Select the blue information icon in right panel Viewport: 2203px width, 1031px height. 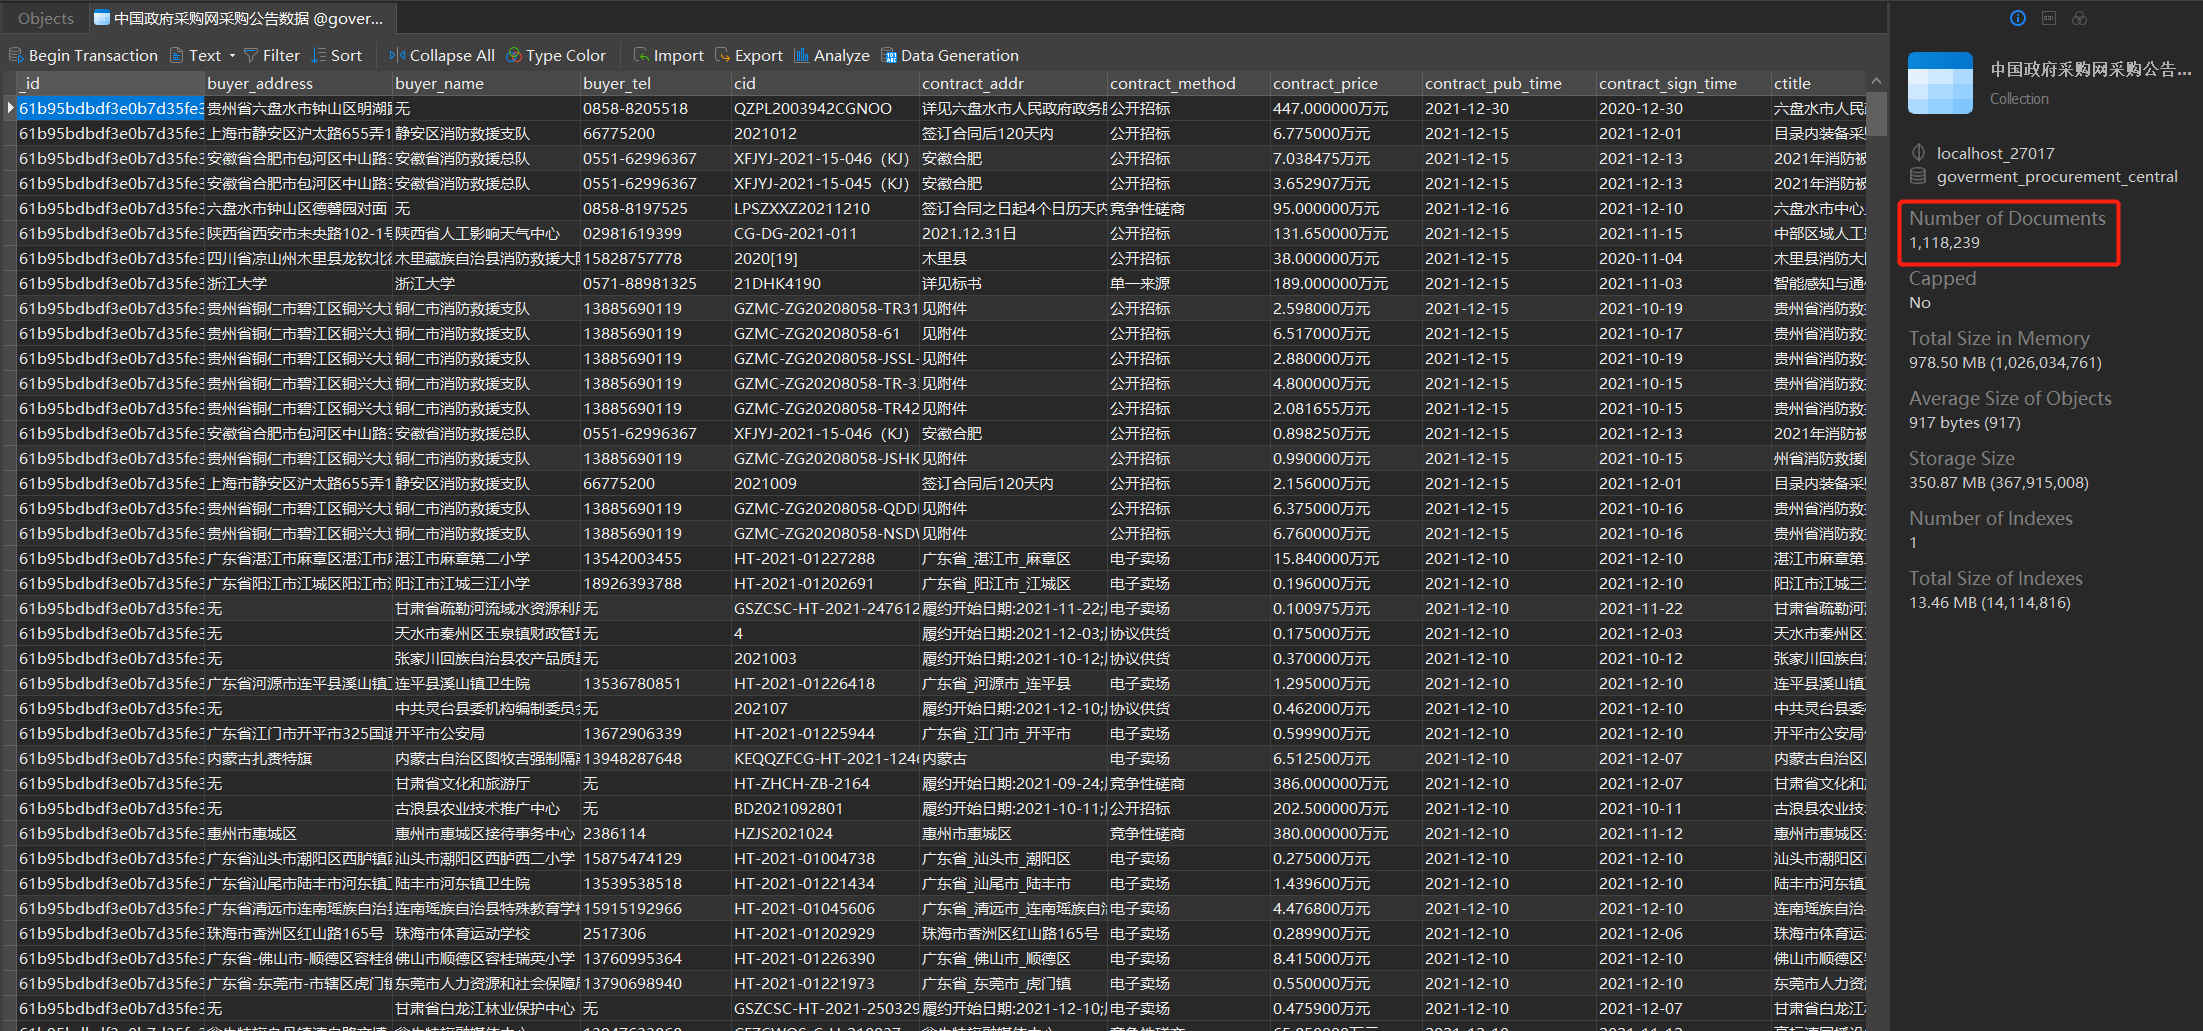click(x=2017, y=18)
